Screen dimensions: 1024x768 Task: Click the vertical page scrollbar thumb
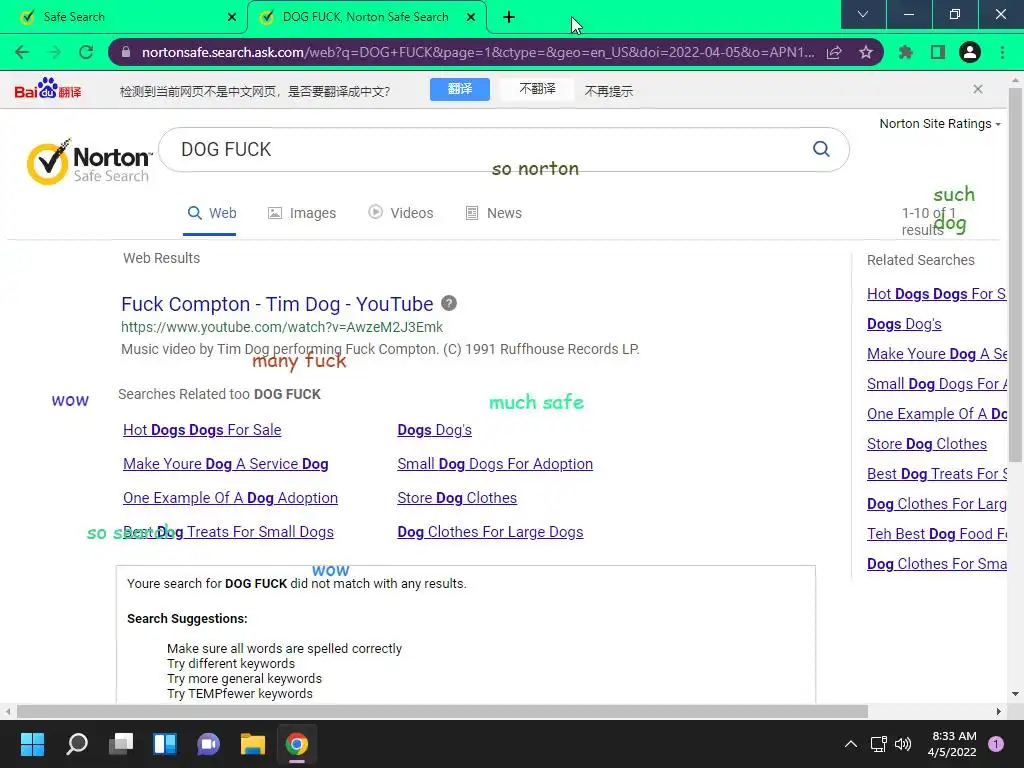(x=1015, y=274)
